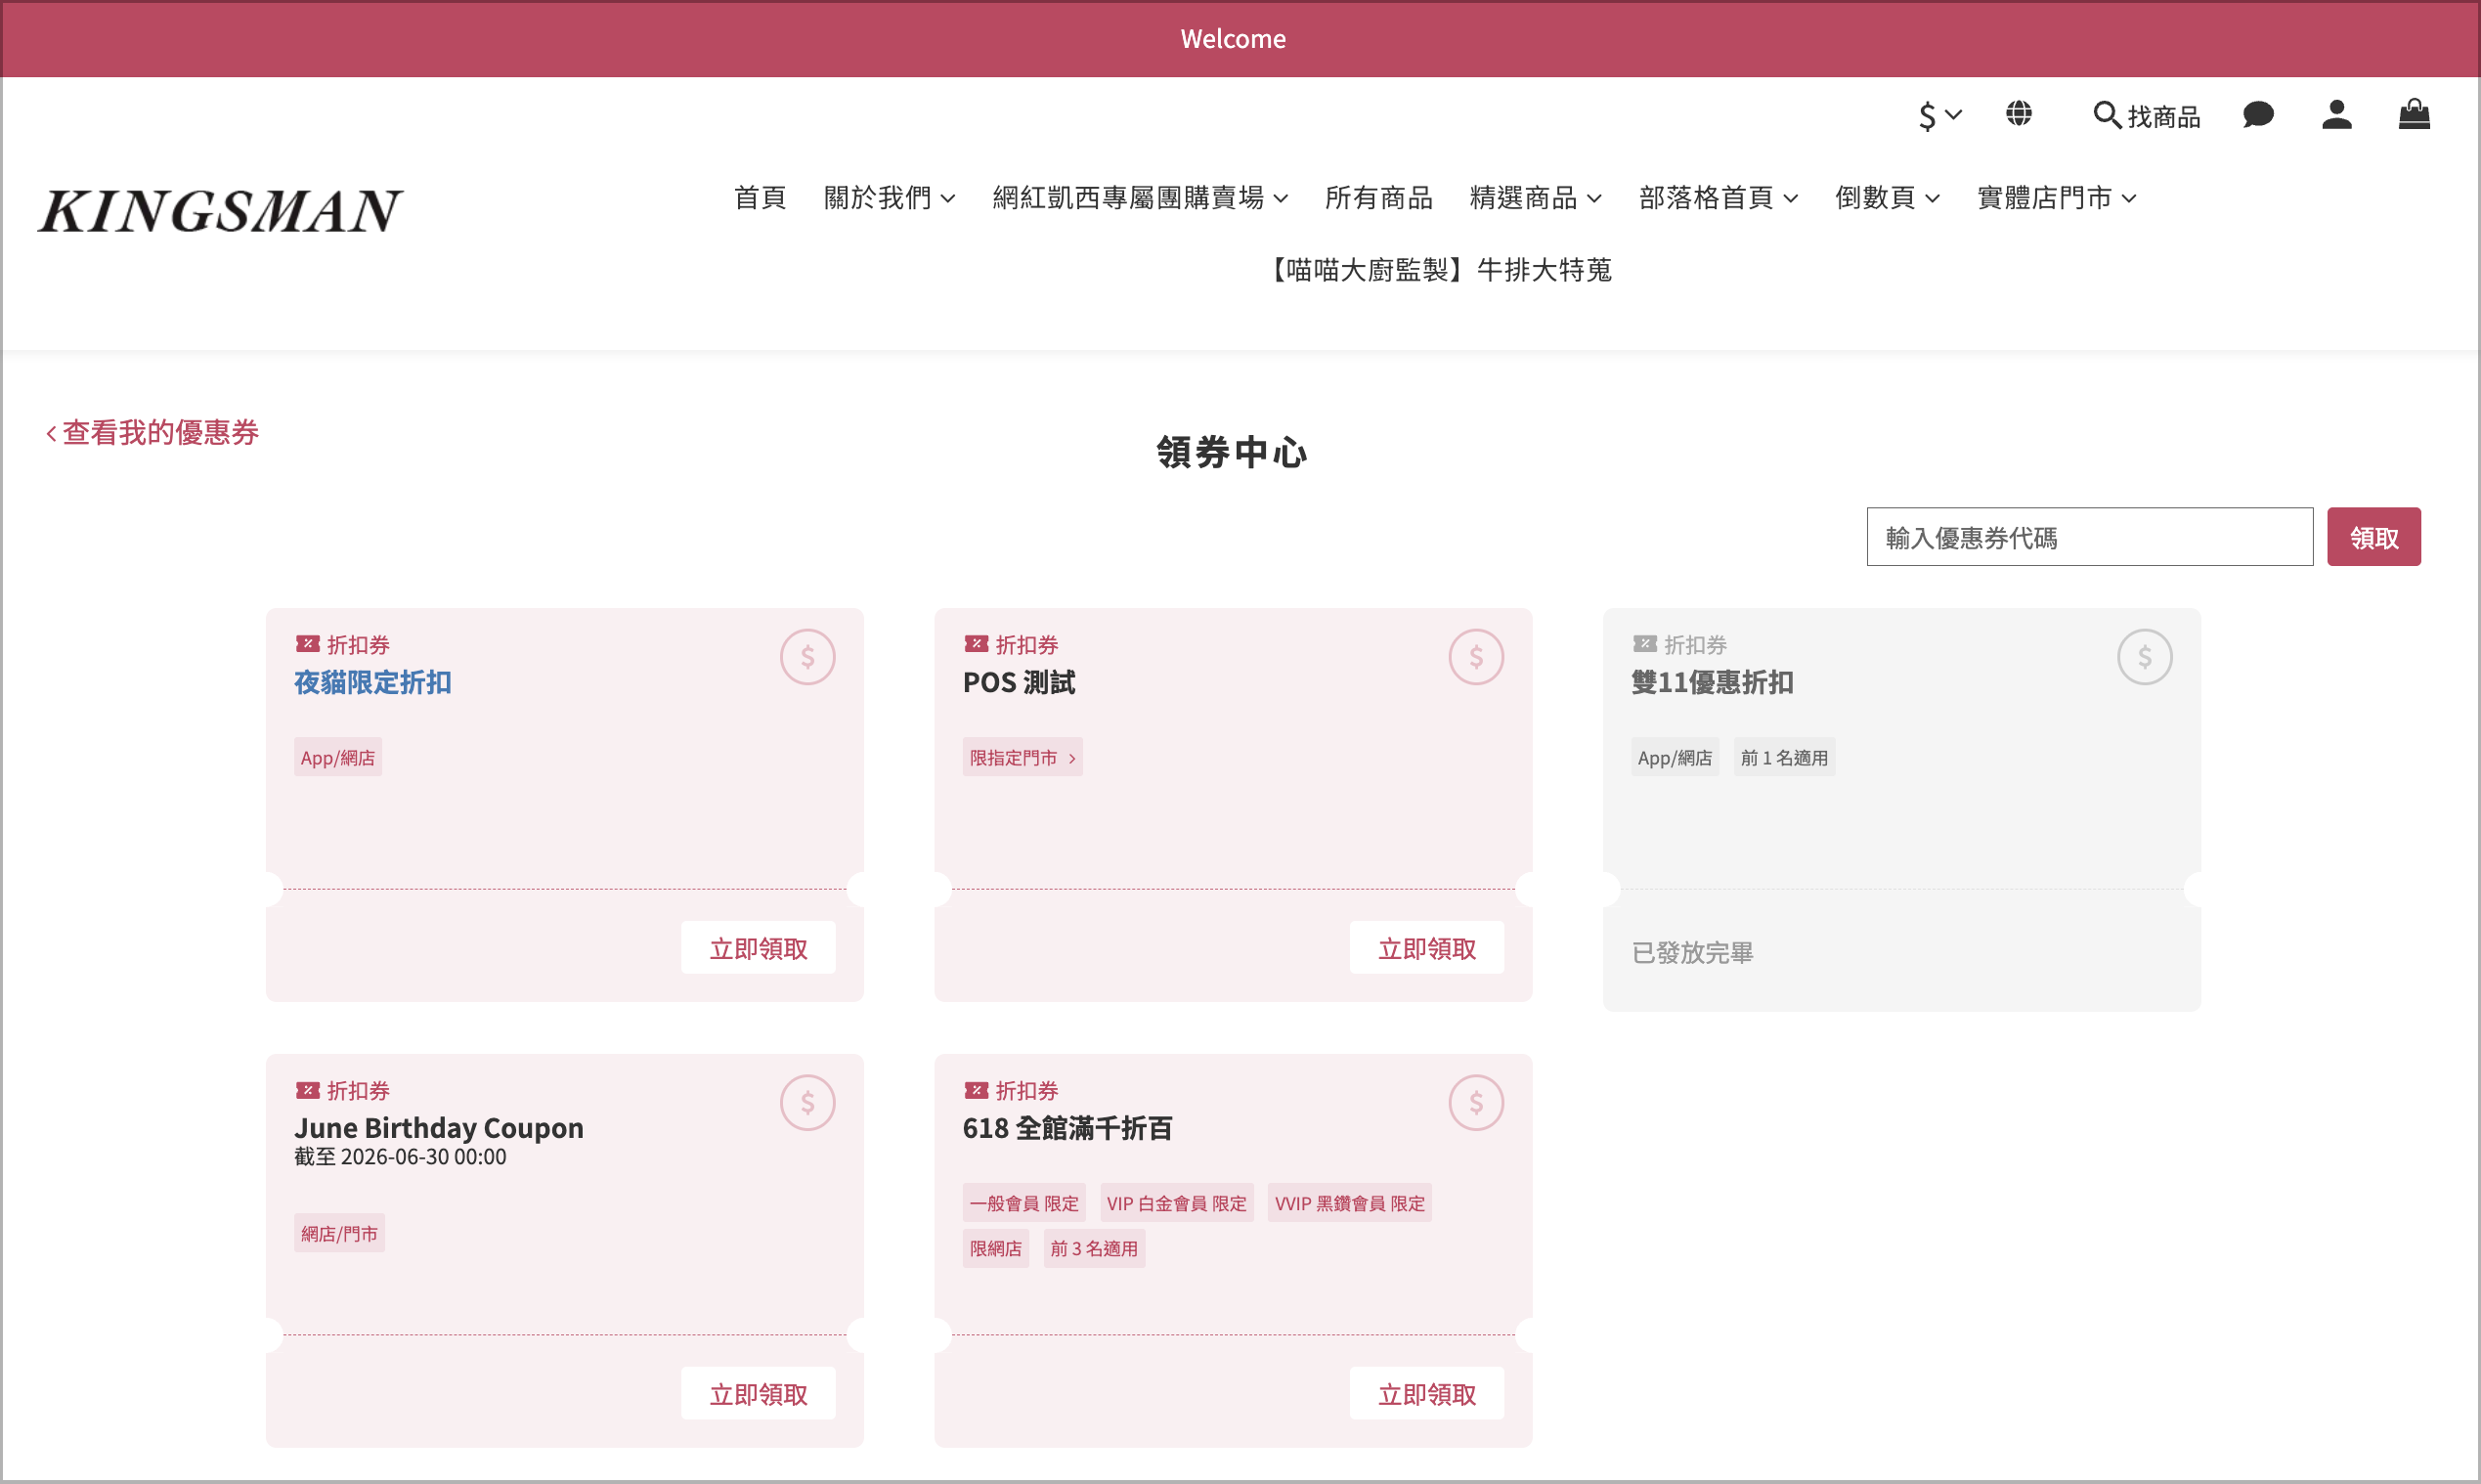This screenshot has width=2481, height=1484.
Task: Click the 前 3 名適用 tag
Action: tap(1094, 1249)
